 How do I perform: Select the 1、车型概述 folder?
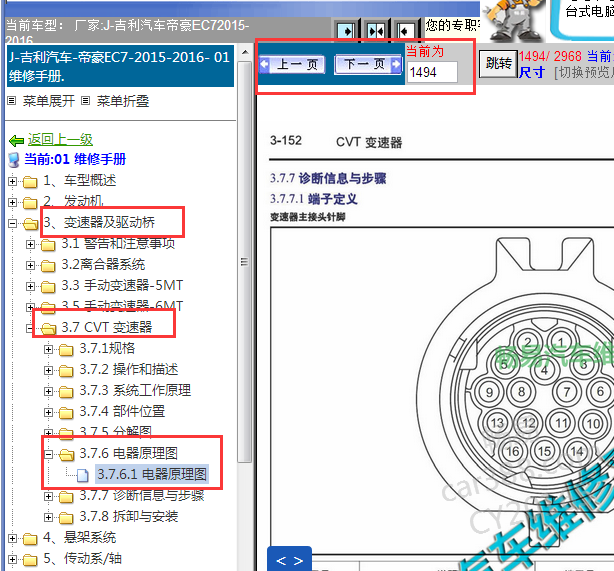coord(79,181)
